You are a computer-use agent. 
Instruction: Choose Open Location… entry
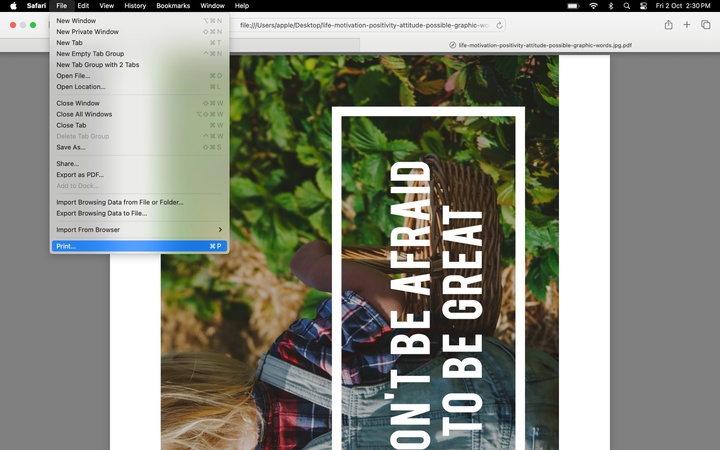coord(139,87)
